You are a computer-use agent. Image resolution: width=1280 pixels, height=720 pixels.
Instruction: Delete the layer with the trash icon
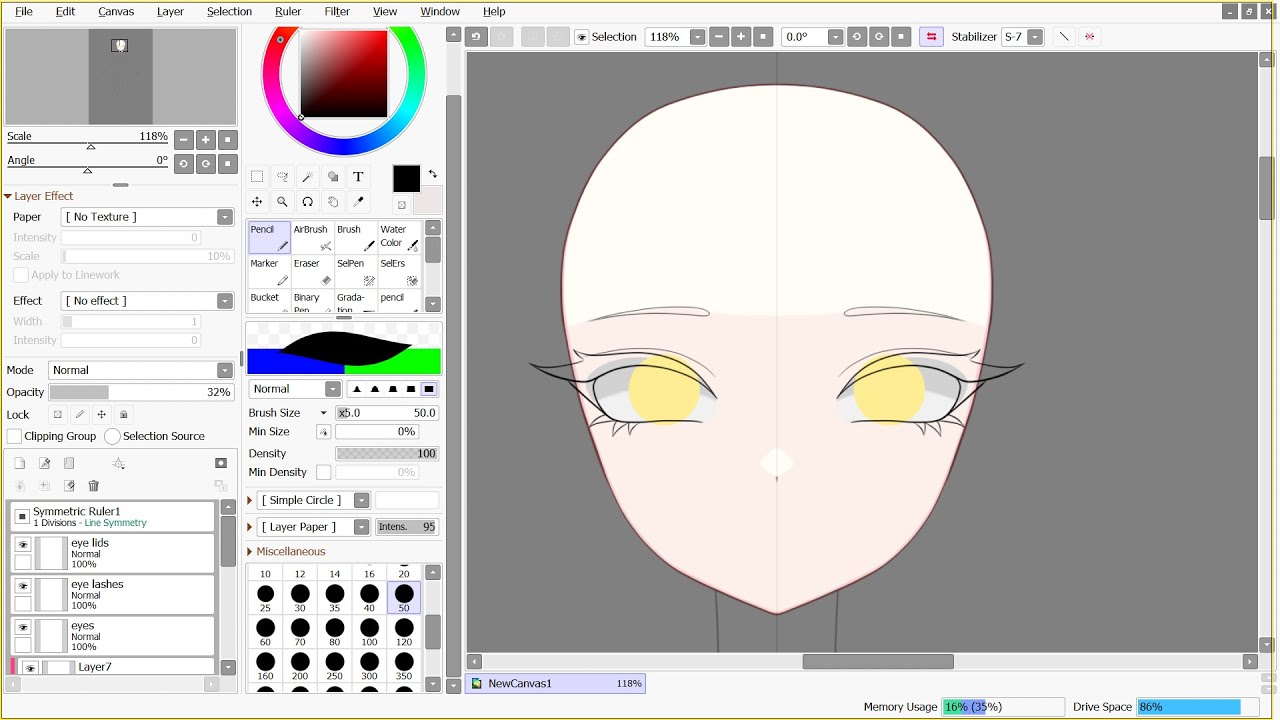tap(94, 486)
